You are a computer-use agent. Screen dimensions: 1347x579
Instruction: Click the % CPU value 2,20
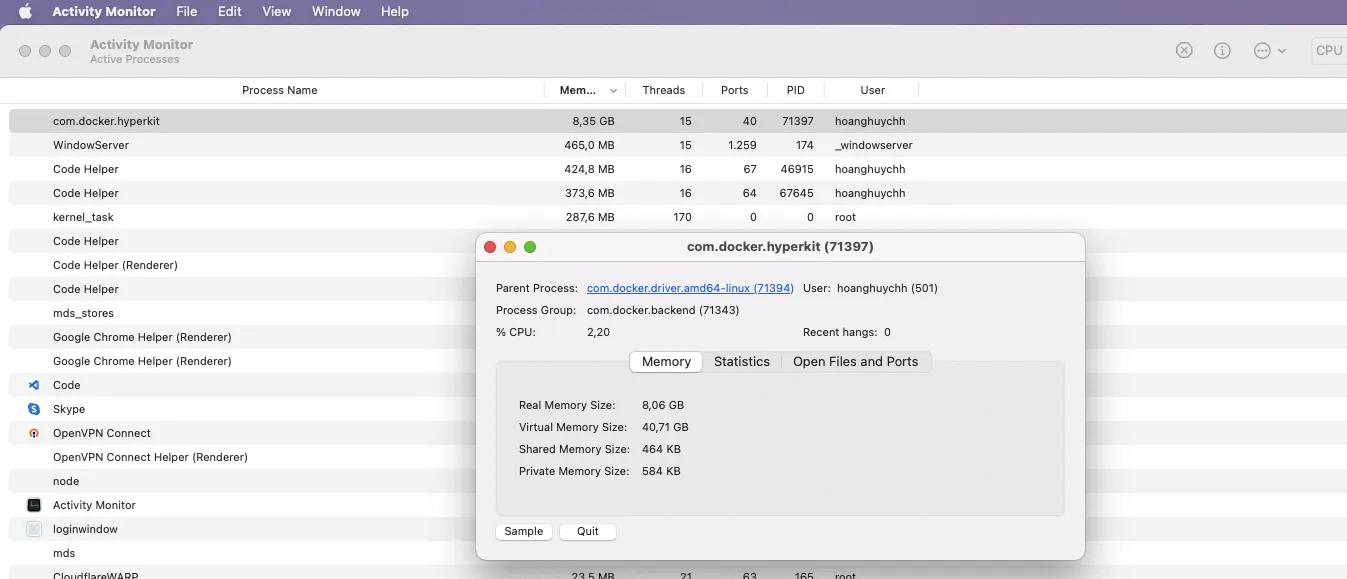pos(598,332)
